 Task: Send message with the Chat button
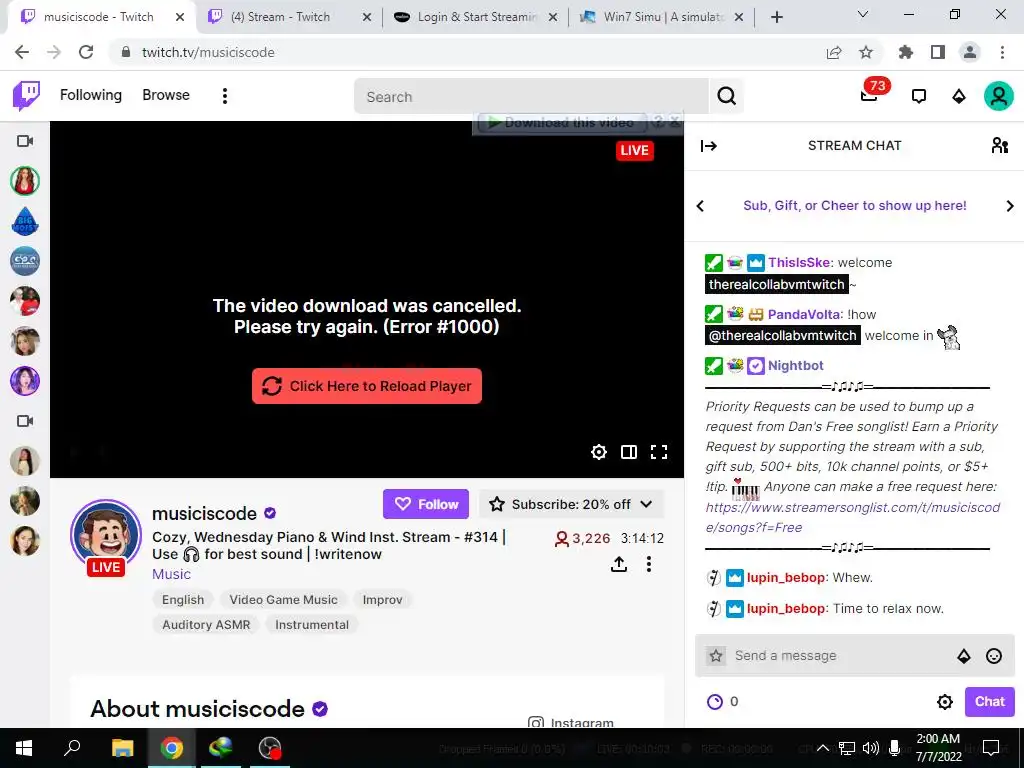click(x=989, y=701)
